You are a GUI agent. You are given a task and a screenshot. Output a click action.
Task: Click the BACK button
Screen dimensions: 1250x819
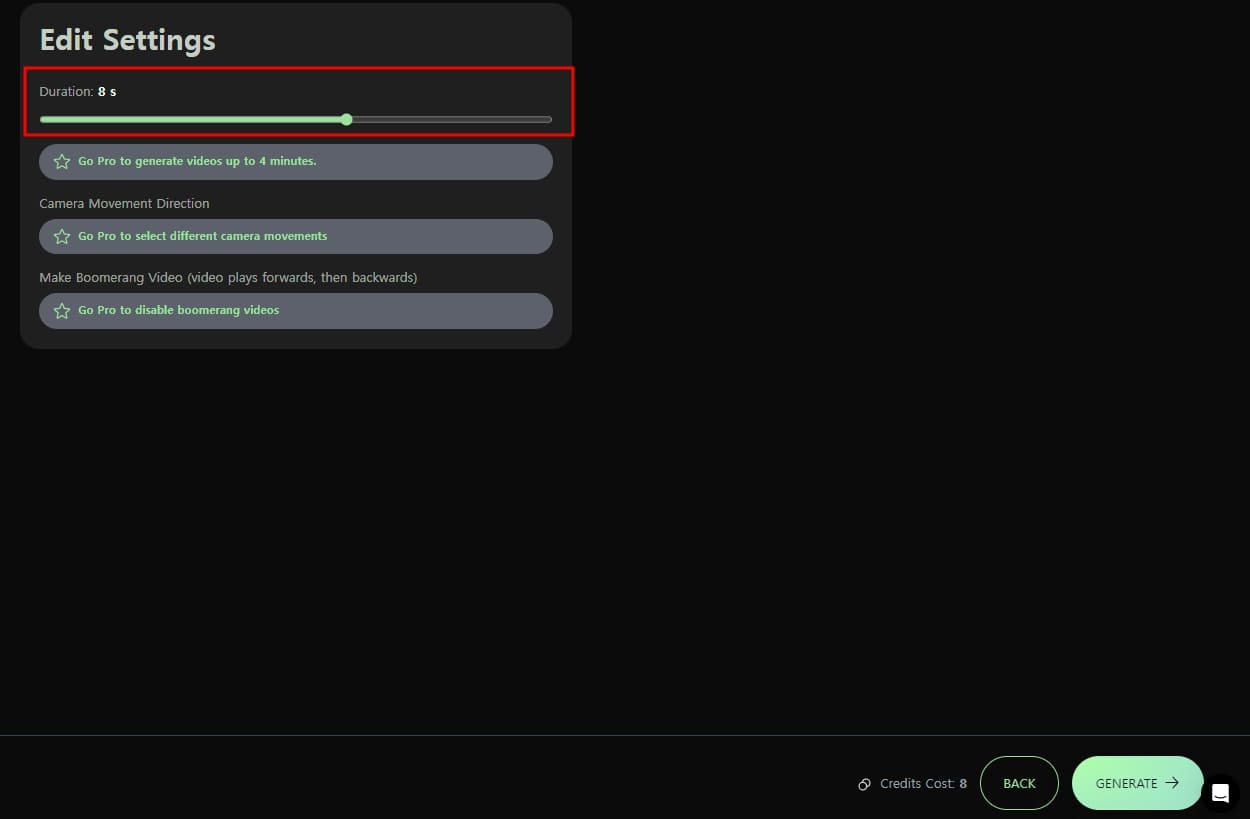[1019, 783]
